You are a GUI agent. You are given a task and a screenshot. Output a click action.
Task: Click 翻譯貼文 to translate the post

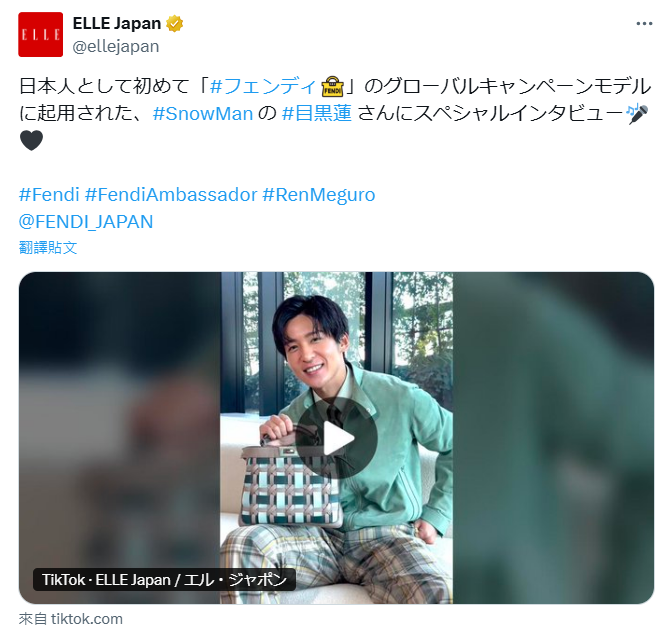[48, 248]
